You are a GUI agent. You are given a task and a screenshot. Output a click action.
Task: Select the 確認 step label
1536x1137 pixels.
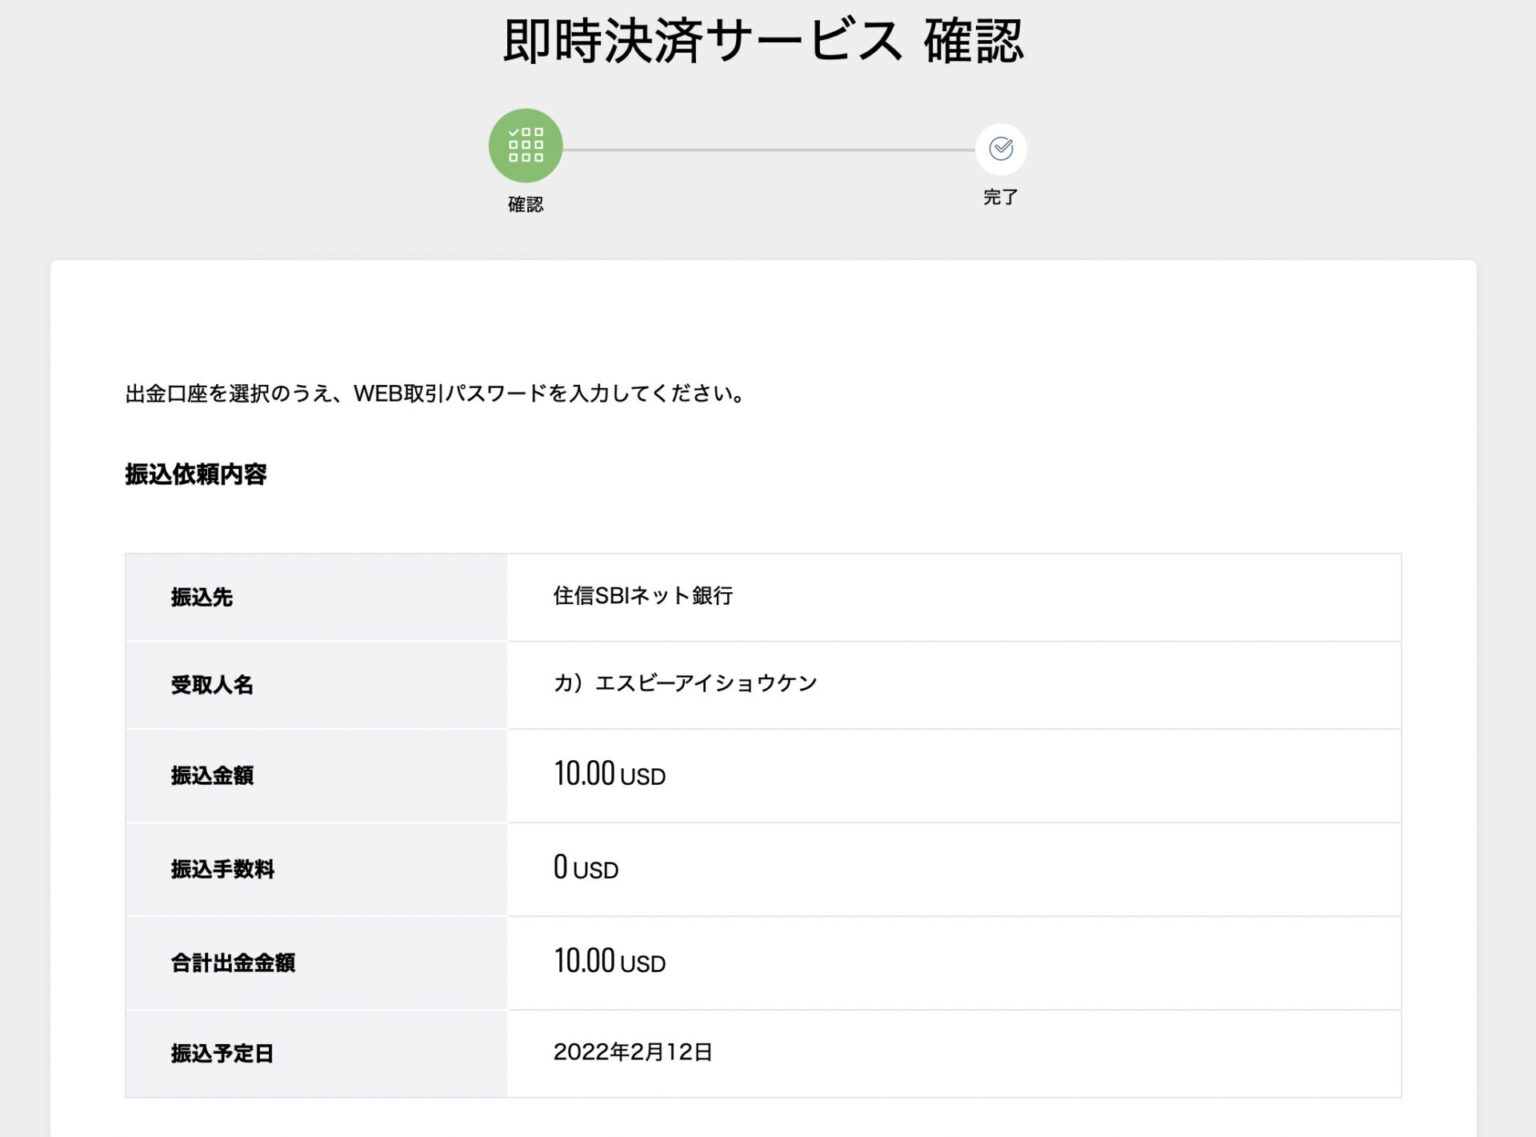click(525, 204)
